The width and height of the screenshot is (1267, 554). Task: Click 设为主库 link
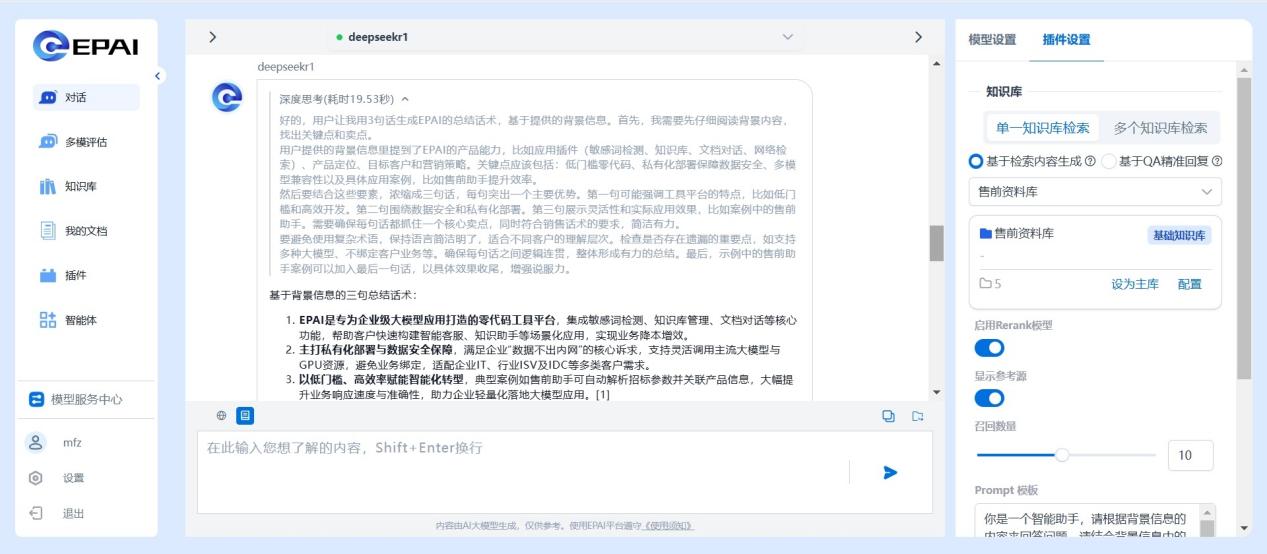pos(1135,284)
